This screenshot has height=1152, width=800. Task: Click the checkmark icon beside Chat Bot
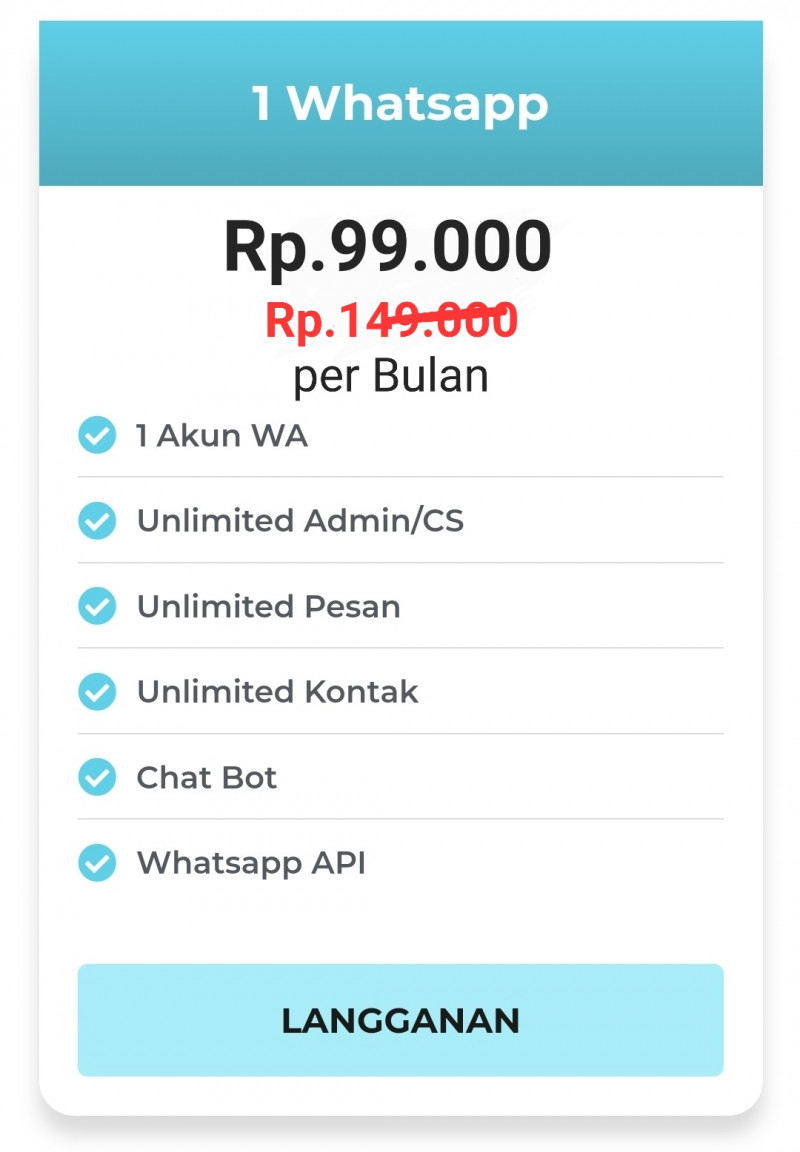coord(97,777)
